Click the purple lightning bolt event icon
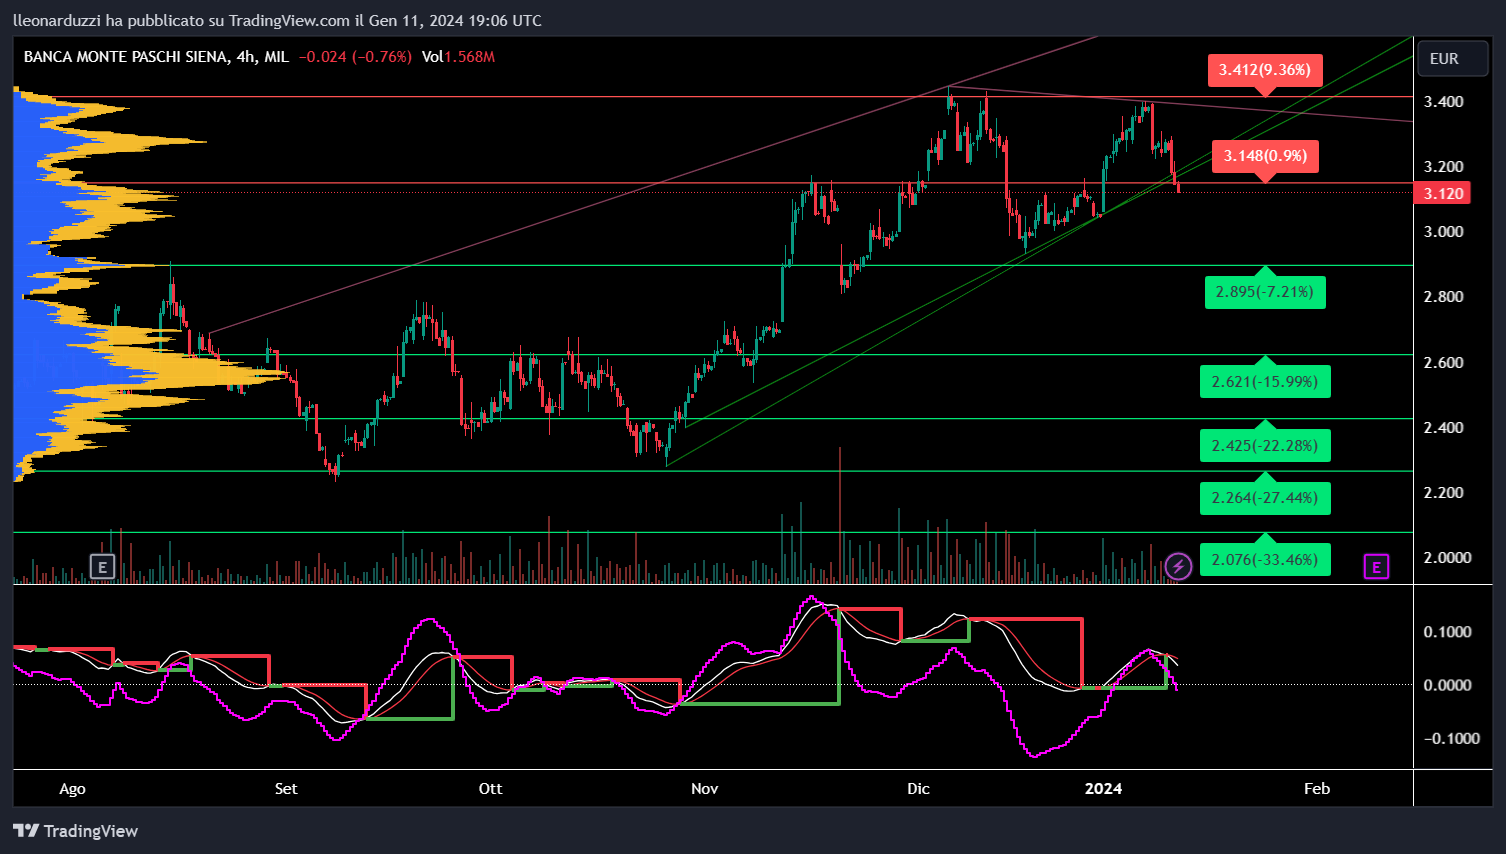Viewport: 1506px width, 854px height. tap(1179, 567)
